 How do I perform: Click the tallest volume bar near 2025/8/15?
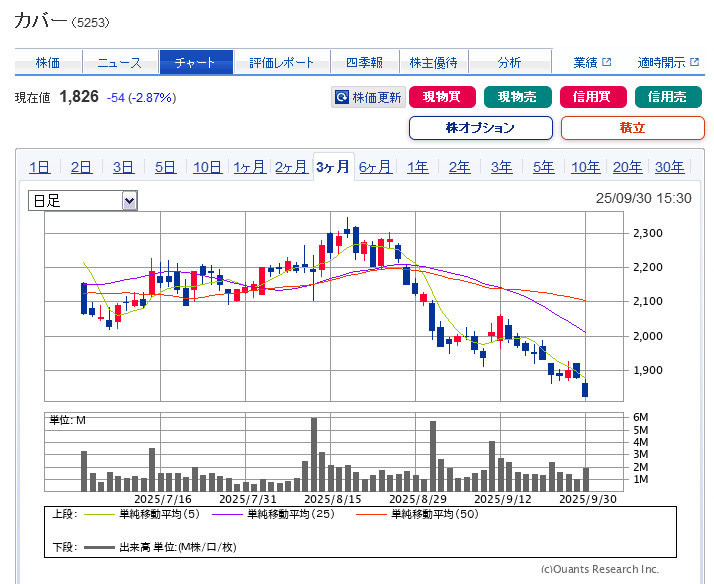(x=314, y=454)
